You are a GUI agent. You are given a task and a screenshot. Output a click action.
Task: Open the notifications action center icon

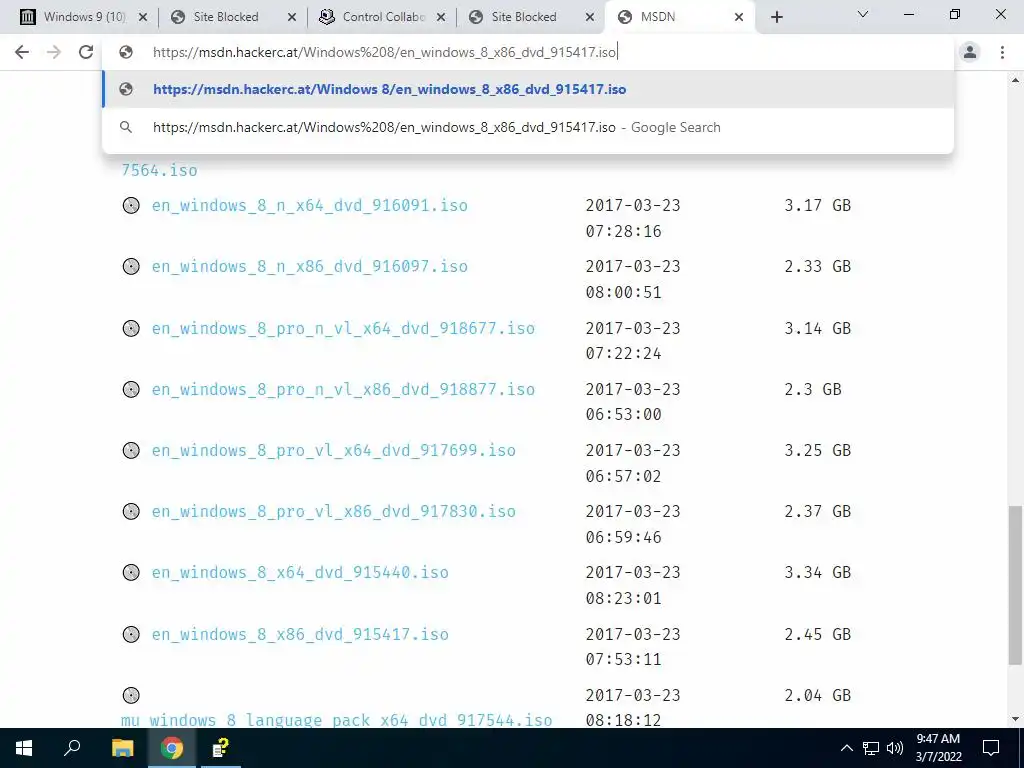pos(991,748)
